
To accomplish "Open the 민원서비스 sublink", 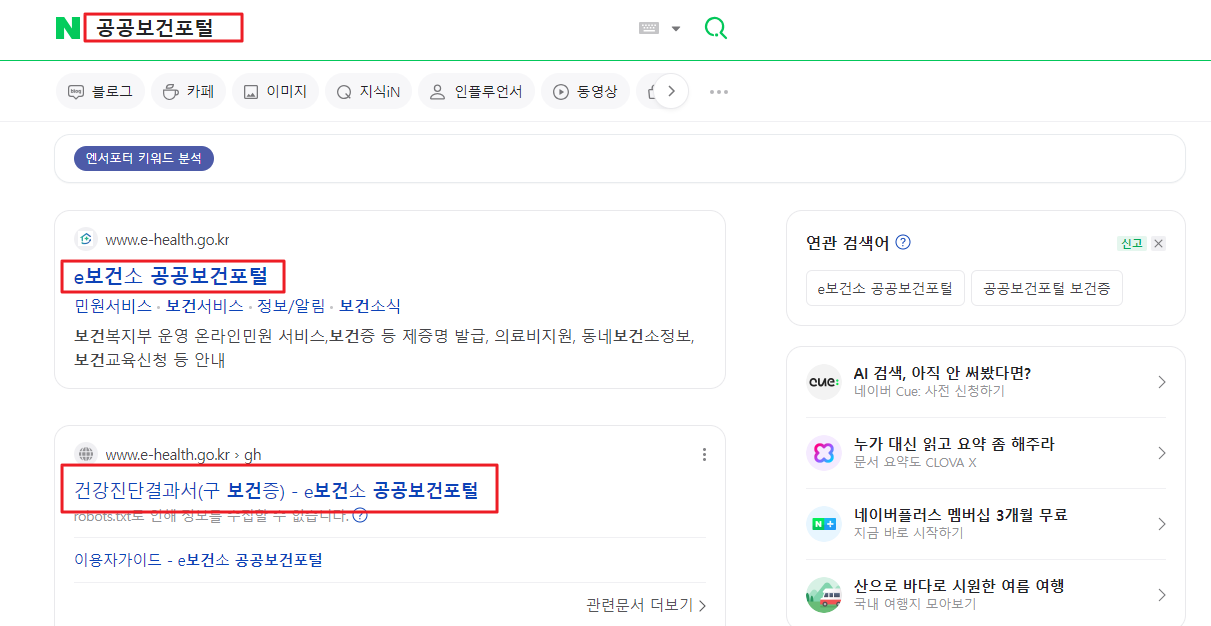I will point(114,306).
